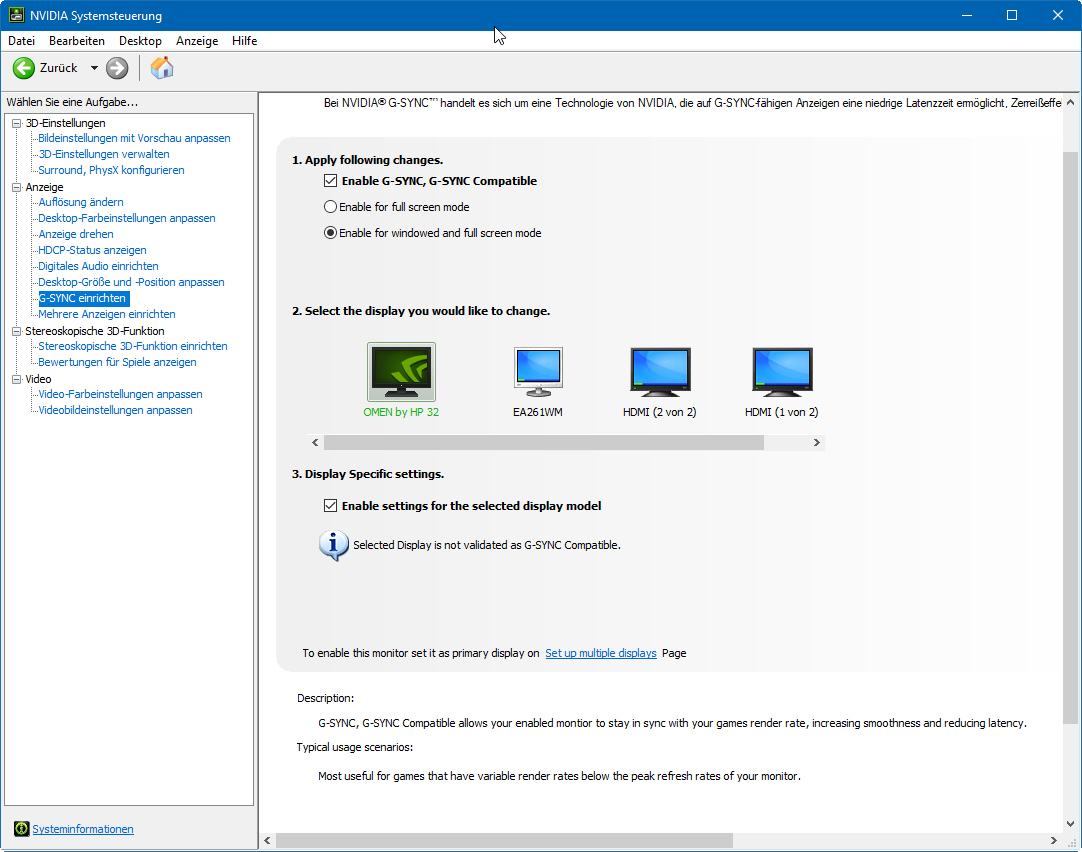Collapse the Video tree node
The image size is (1082, 852).
point(17,379)
